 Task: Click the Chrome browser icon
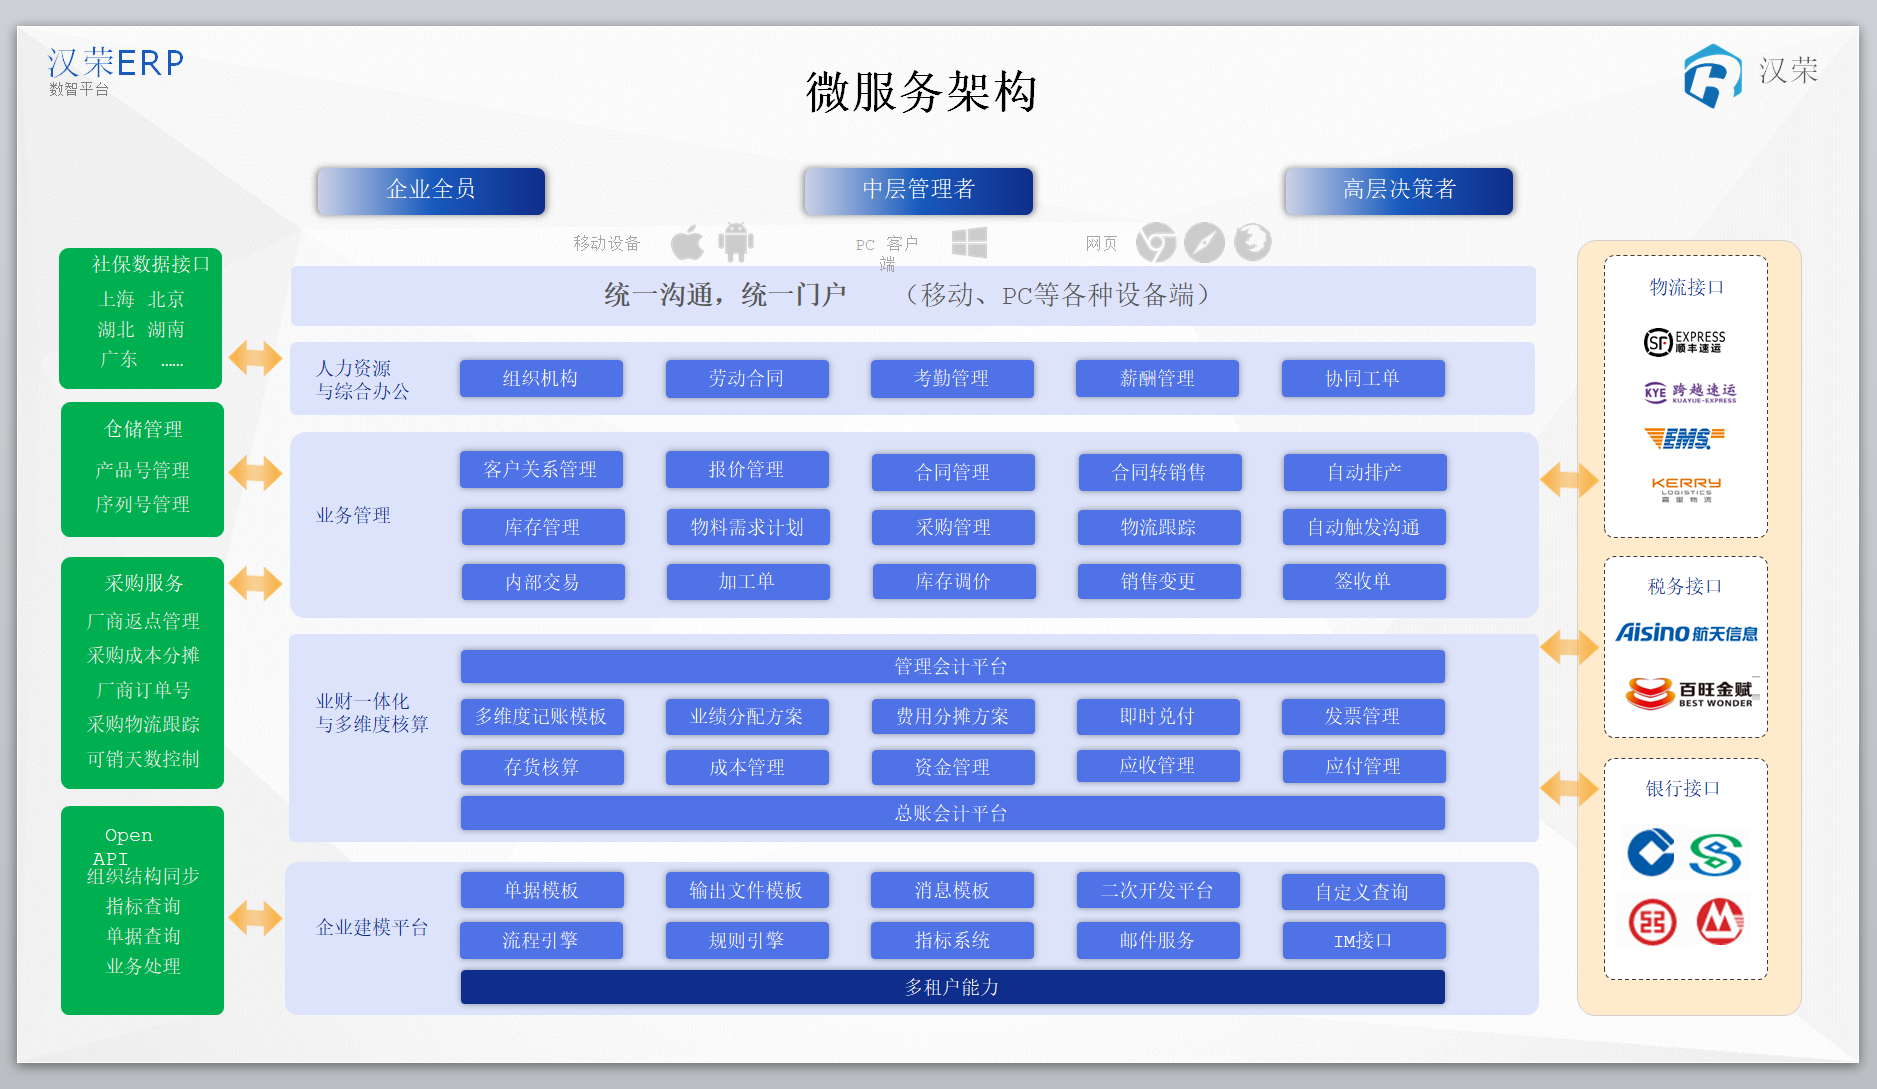1156,242
